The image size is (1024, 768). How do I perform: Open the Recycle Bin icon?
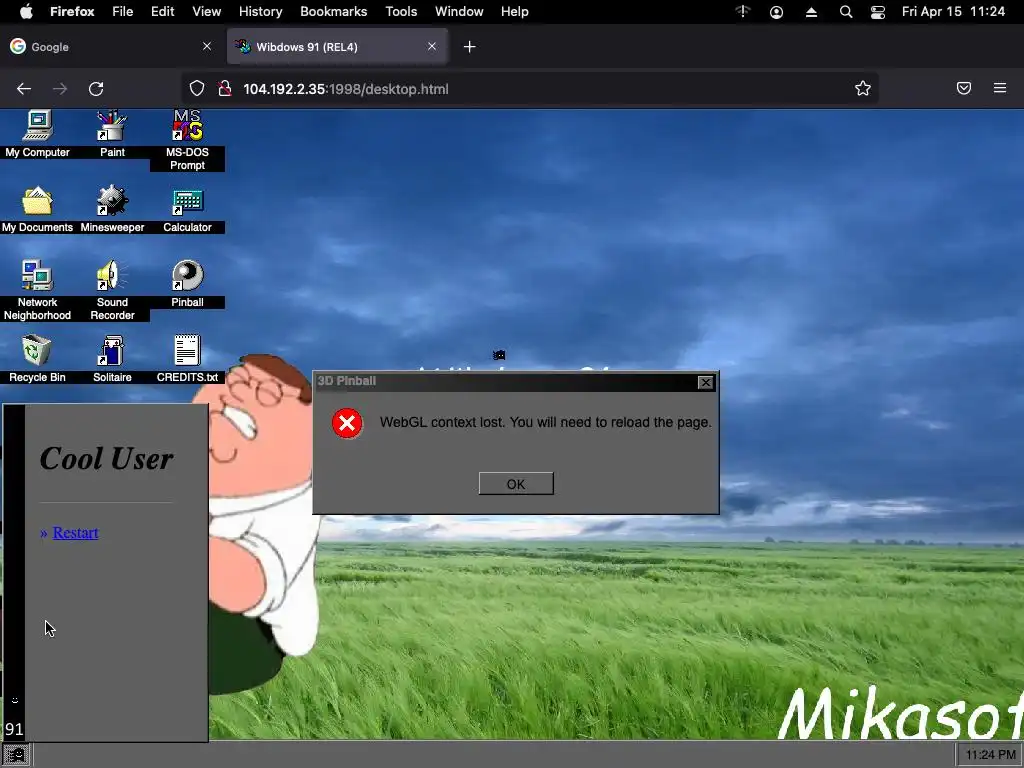point(37,359)
